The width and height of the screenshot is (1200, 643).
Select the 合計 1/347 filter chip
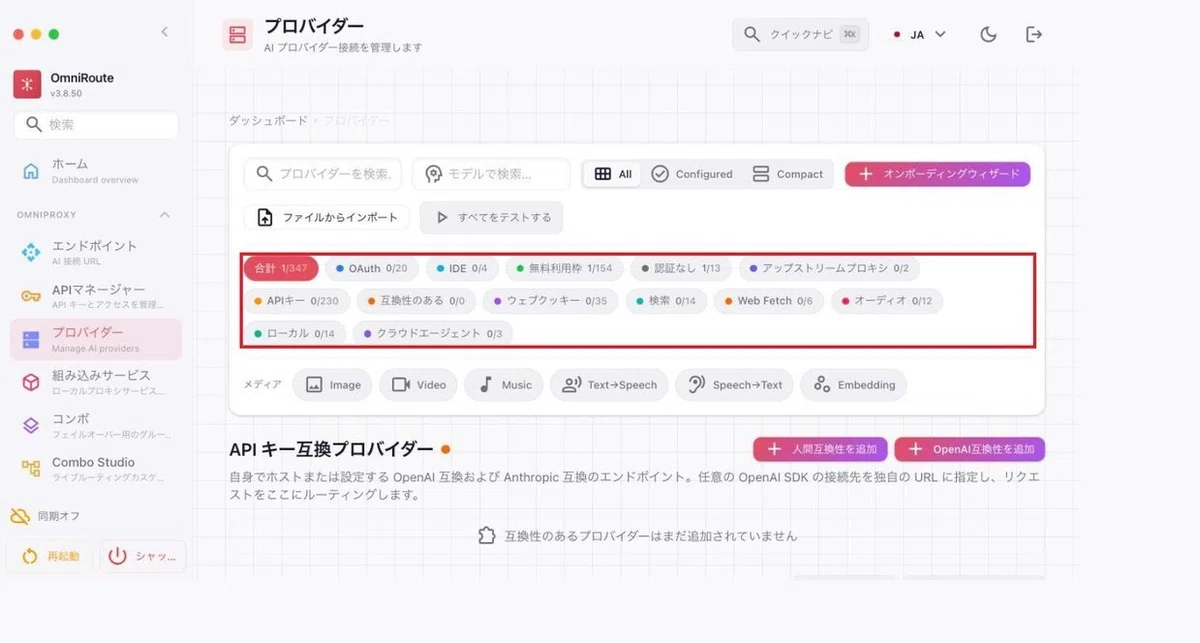pos(281,268)
